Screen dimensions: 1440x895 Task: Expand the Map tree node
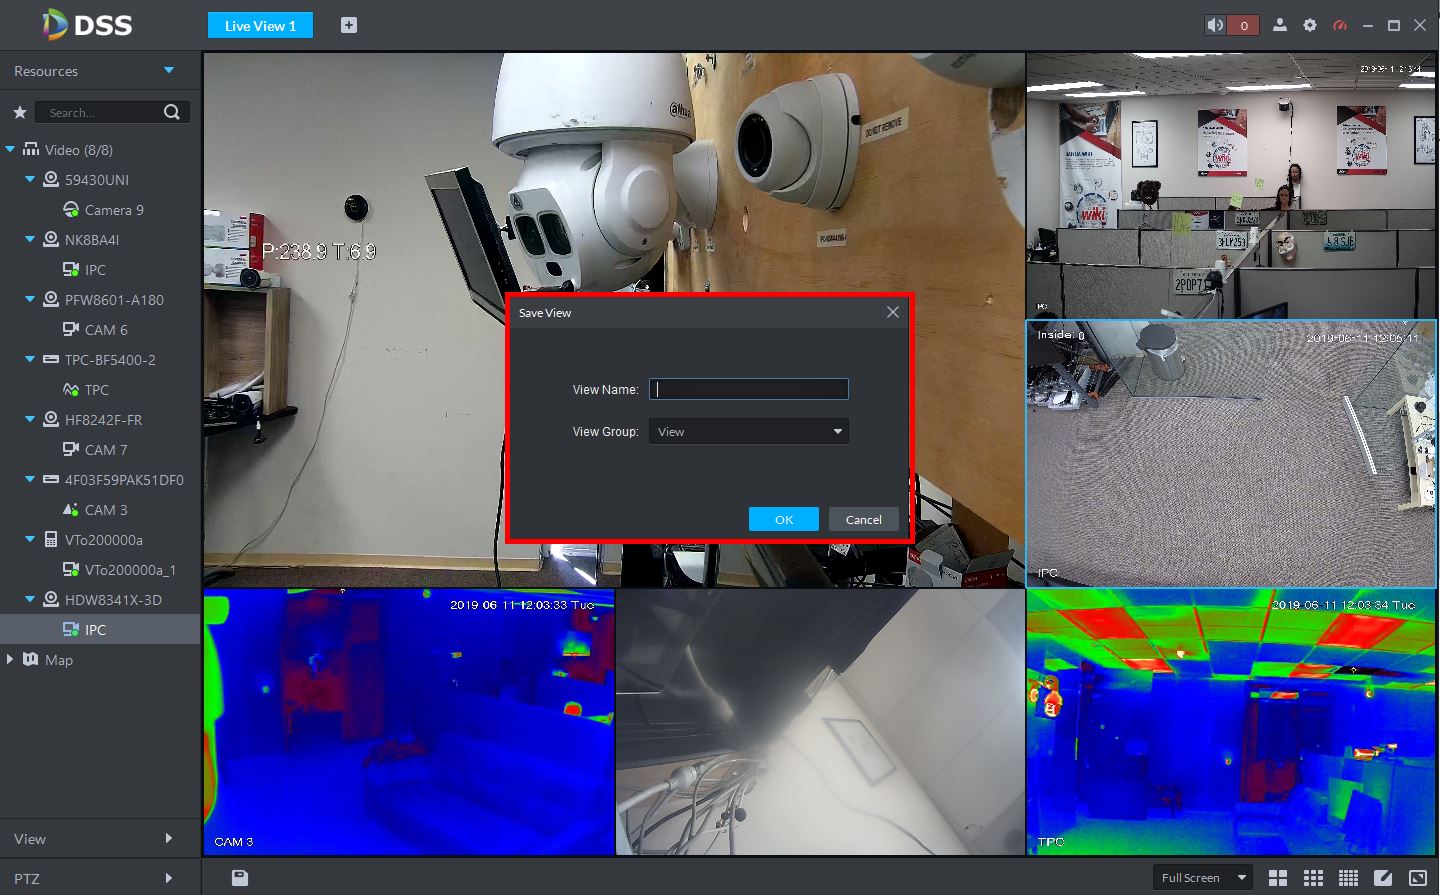[x=10, y=659]
